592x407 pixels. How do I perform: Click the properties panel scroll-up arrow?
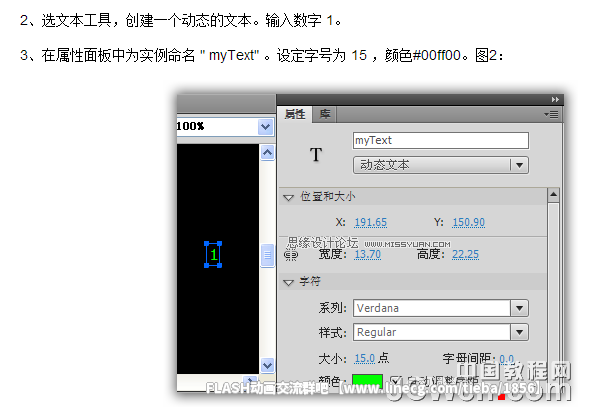point(553,195)
